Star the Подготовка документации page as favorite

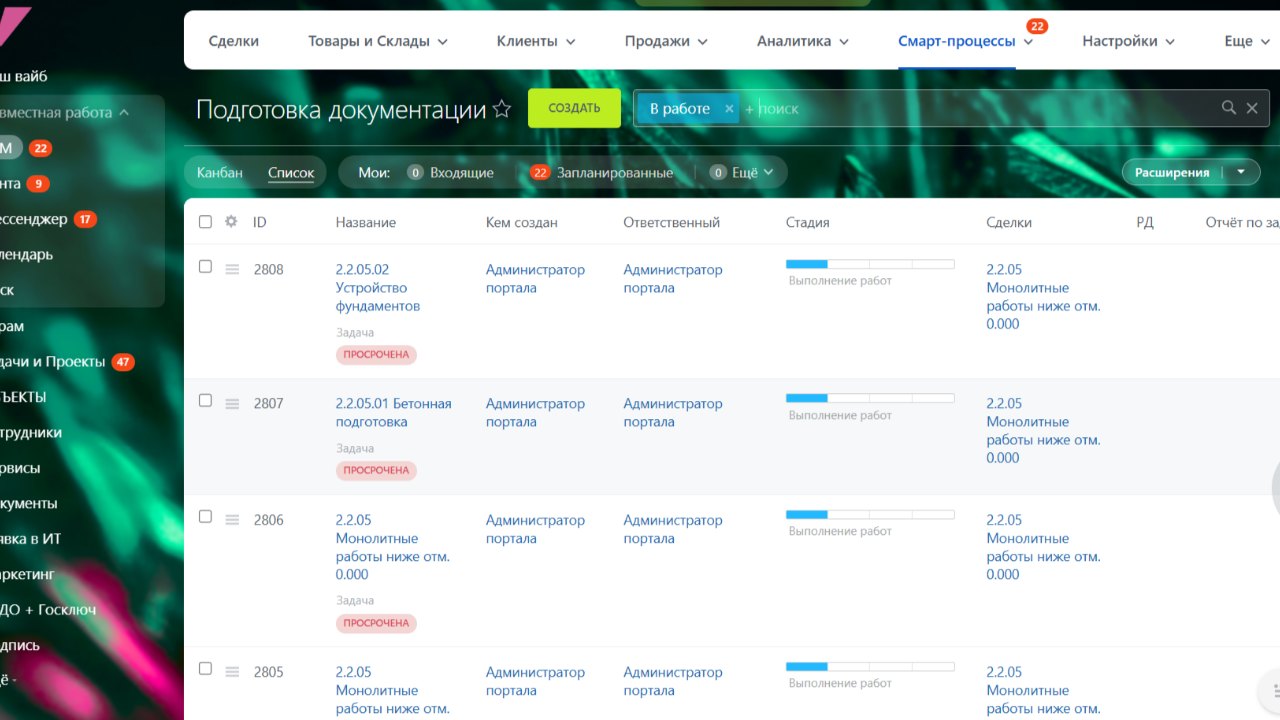(503, 109)
